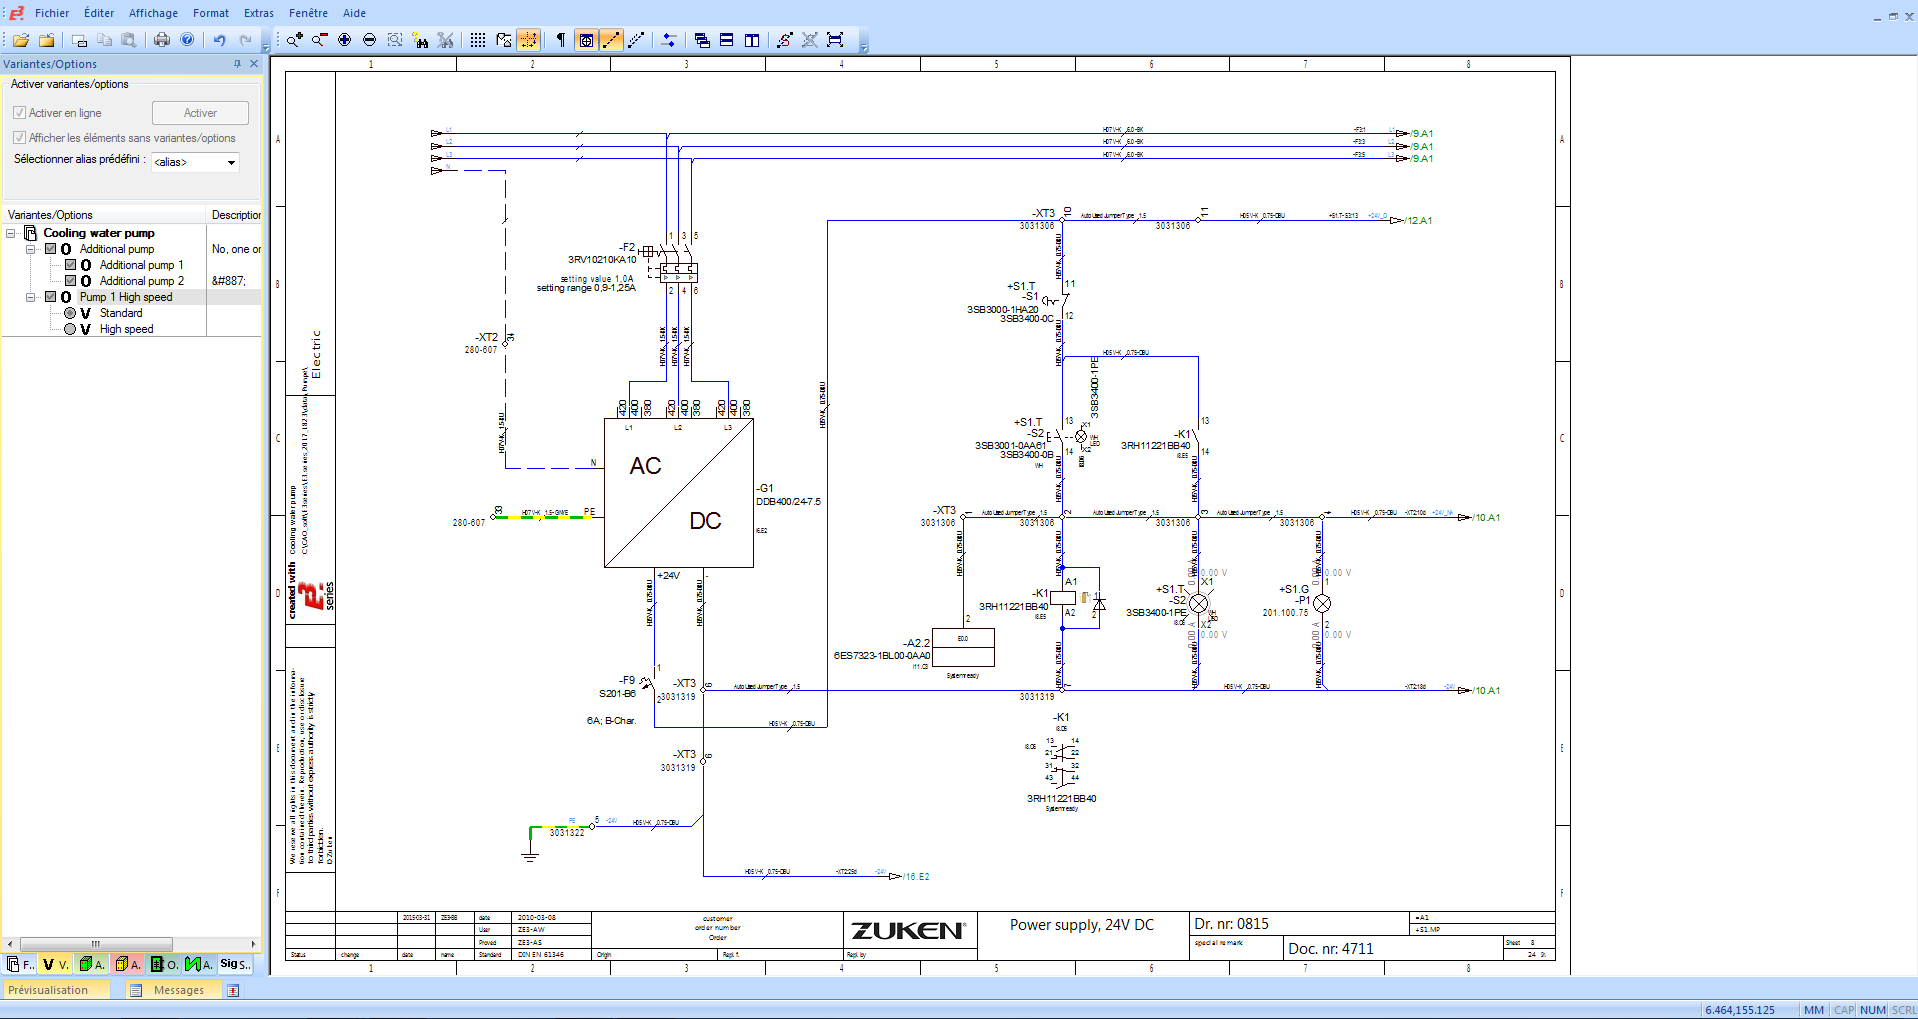Image resolution: width=1918 pixels, height=1019 pixels.
Task: Open the alias prédéfini dropdown
Action: tap(231, 162)
